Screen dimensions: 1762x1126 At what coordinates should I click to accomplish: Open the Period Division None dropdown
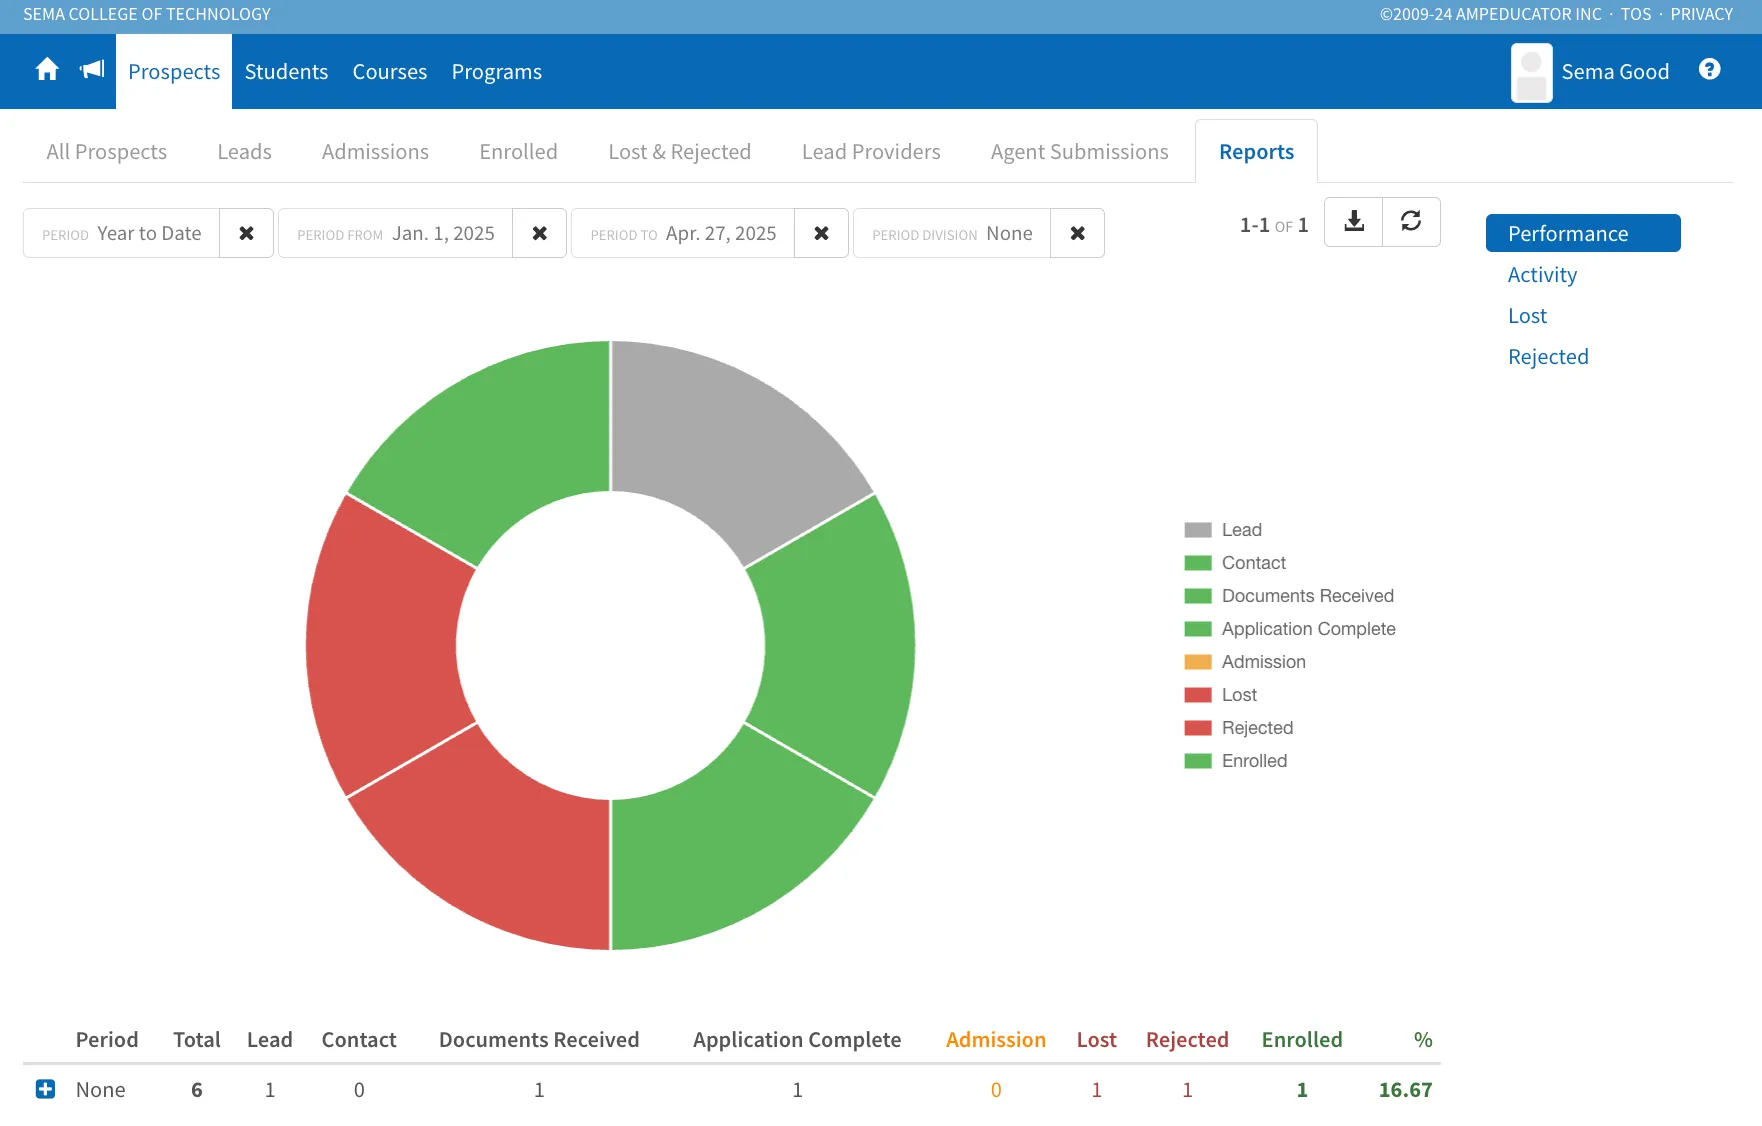pyautogui.click(x=952, y=233)
